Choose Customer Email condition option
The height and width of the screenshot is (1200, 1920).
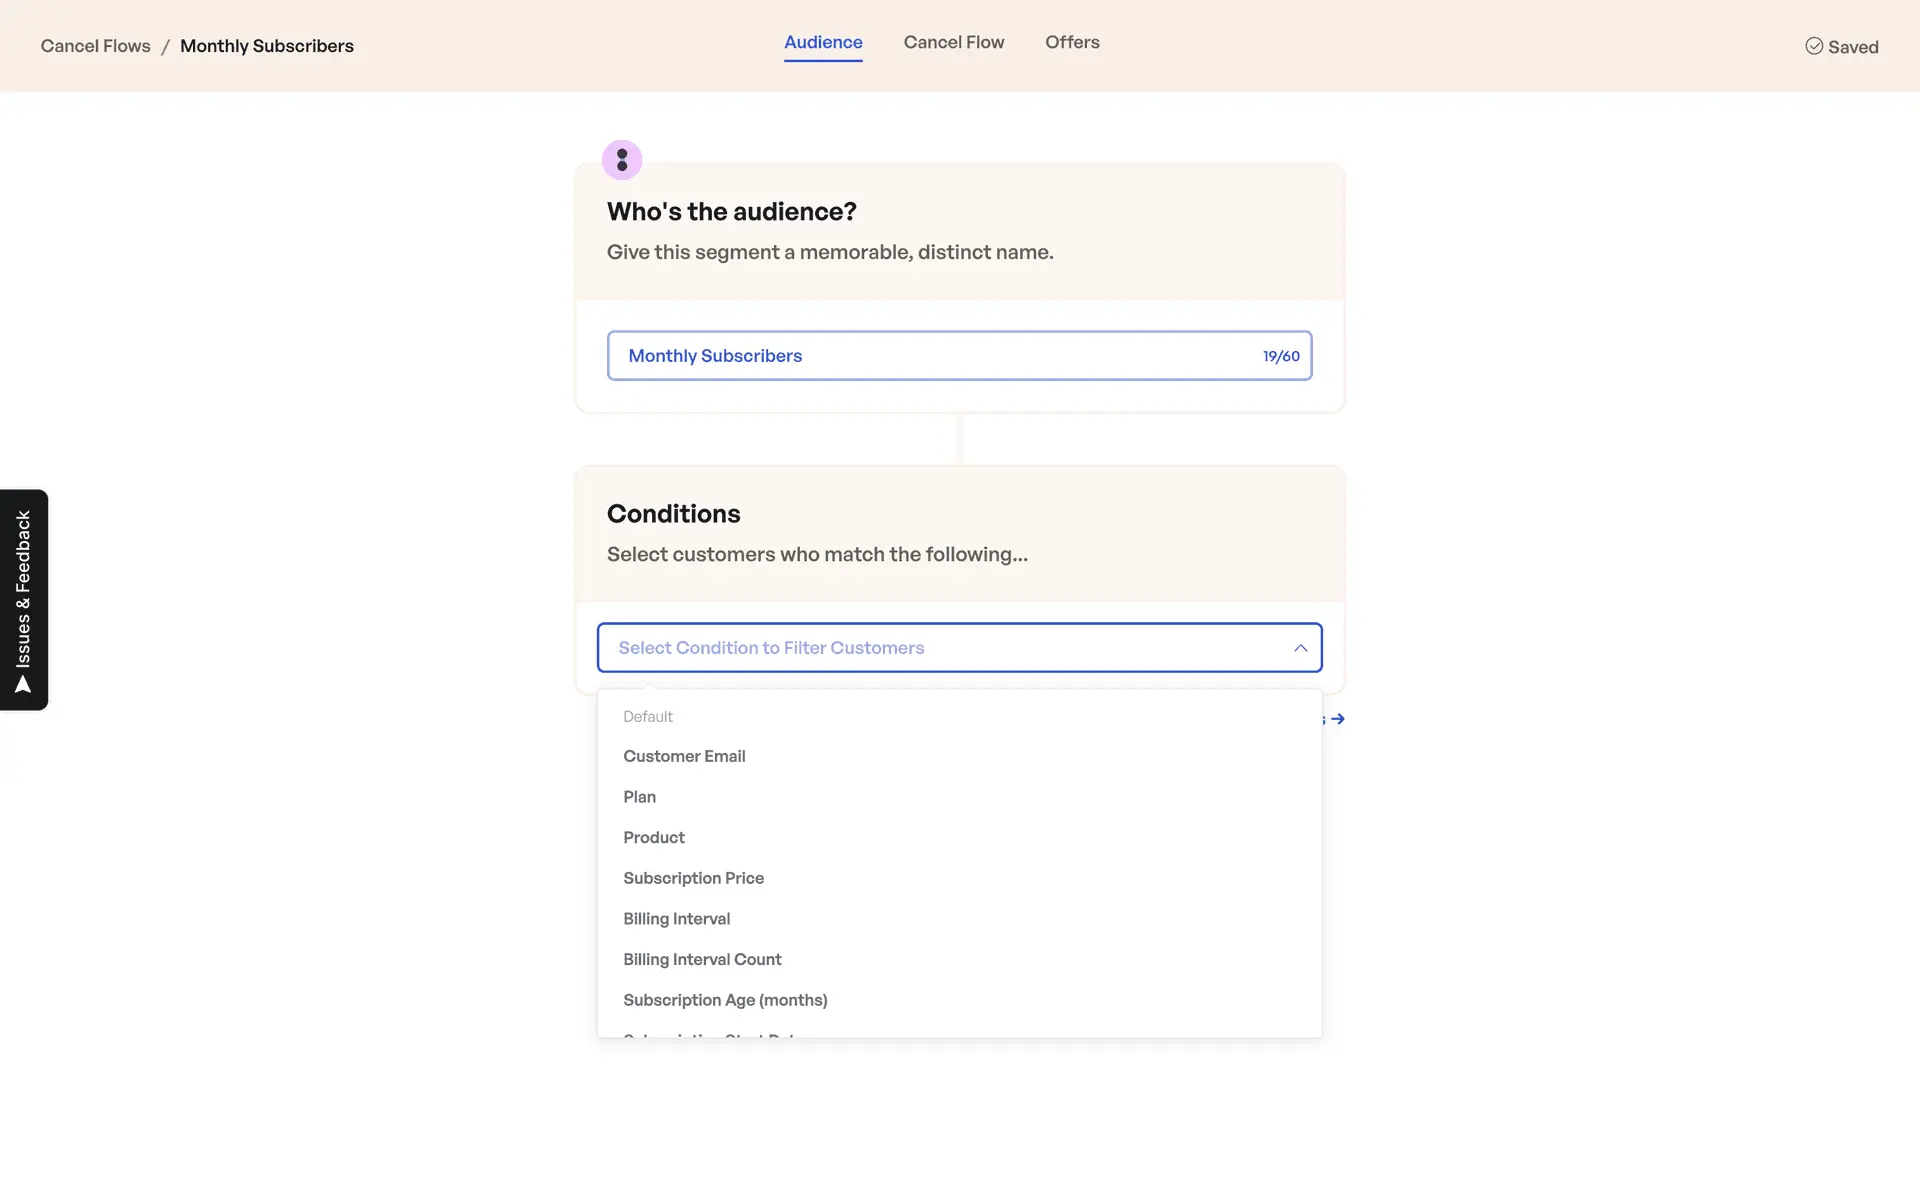[684, 756]
